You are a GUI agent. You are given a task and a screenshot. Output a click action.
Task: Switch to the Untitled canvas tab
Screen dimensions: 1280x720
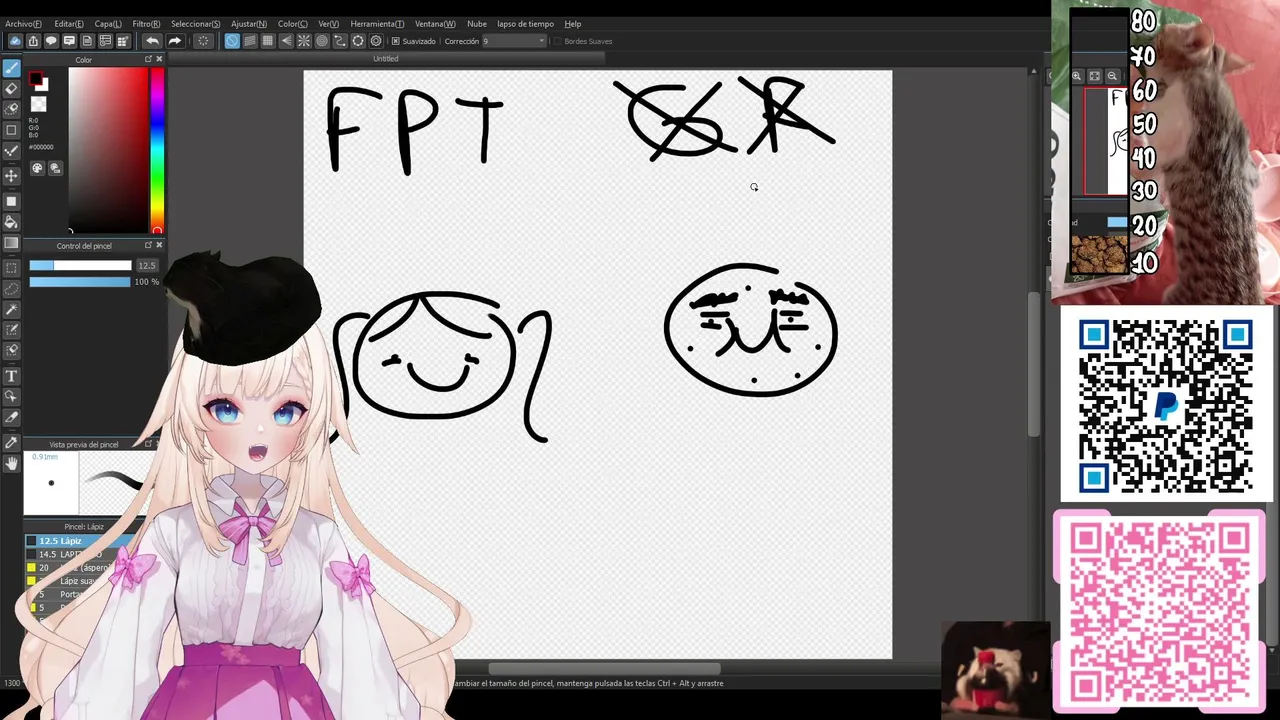point(386,59)
